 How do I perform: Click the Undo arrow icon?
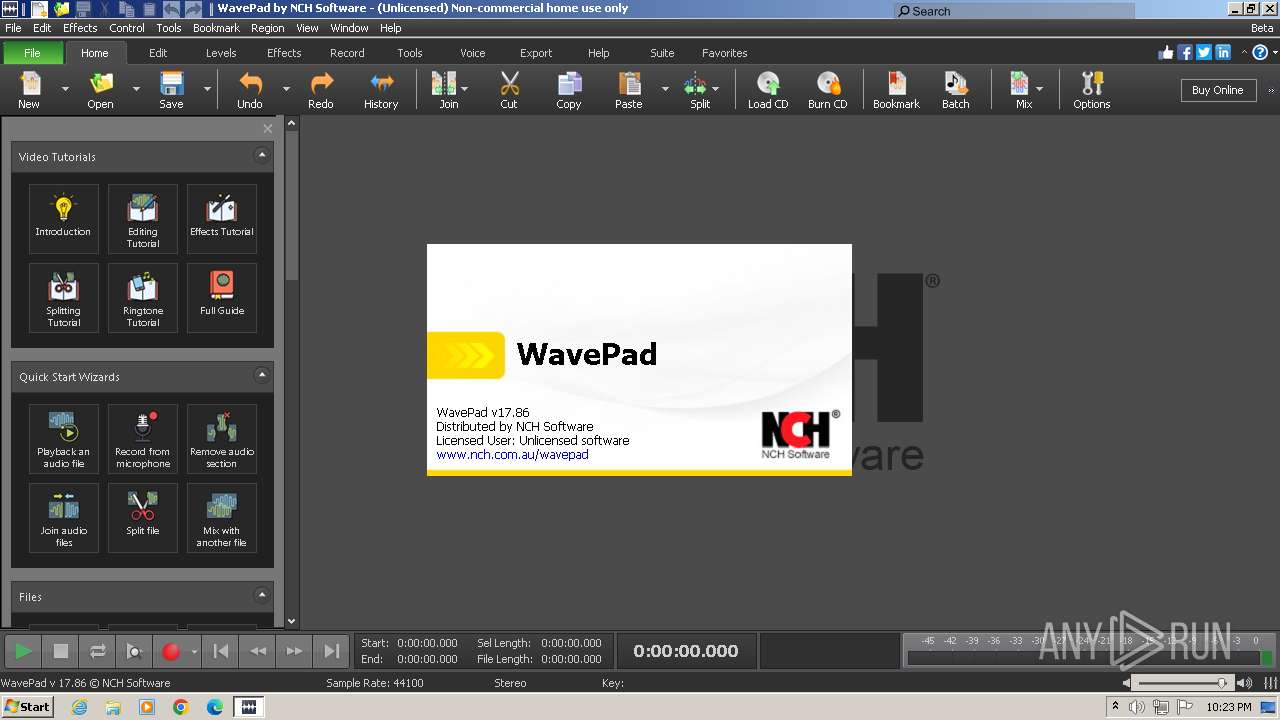click(250, 89)
